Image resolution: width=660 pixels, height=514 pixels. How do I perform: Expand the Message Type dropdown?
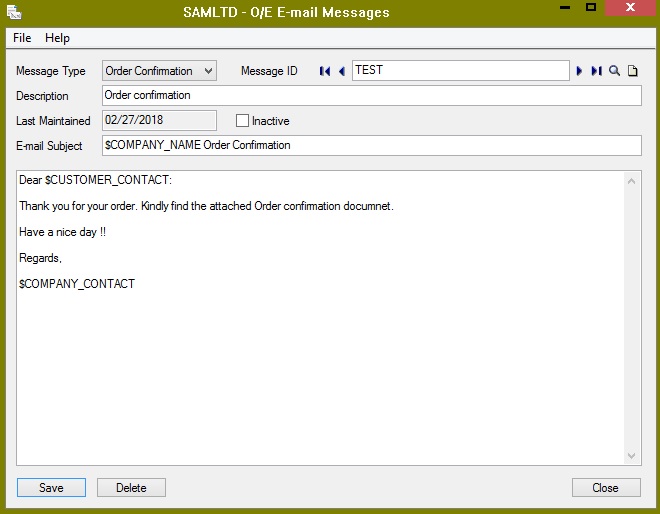pos(208,71)
